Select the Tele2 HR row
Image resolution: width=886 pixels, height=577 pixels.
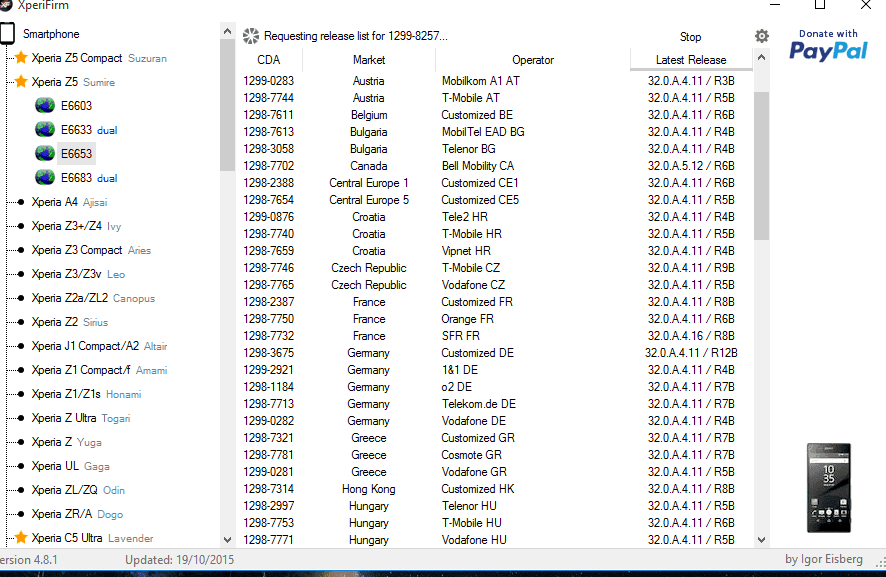pyautogui.click(x=494, y=216)
